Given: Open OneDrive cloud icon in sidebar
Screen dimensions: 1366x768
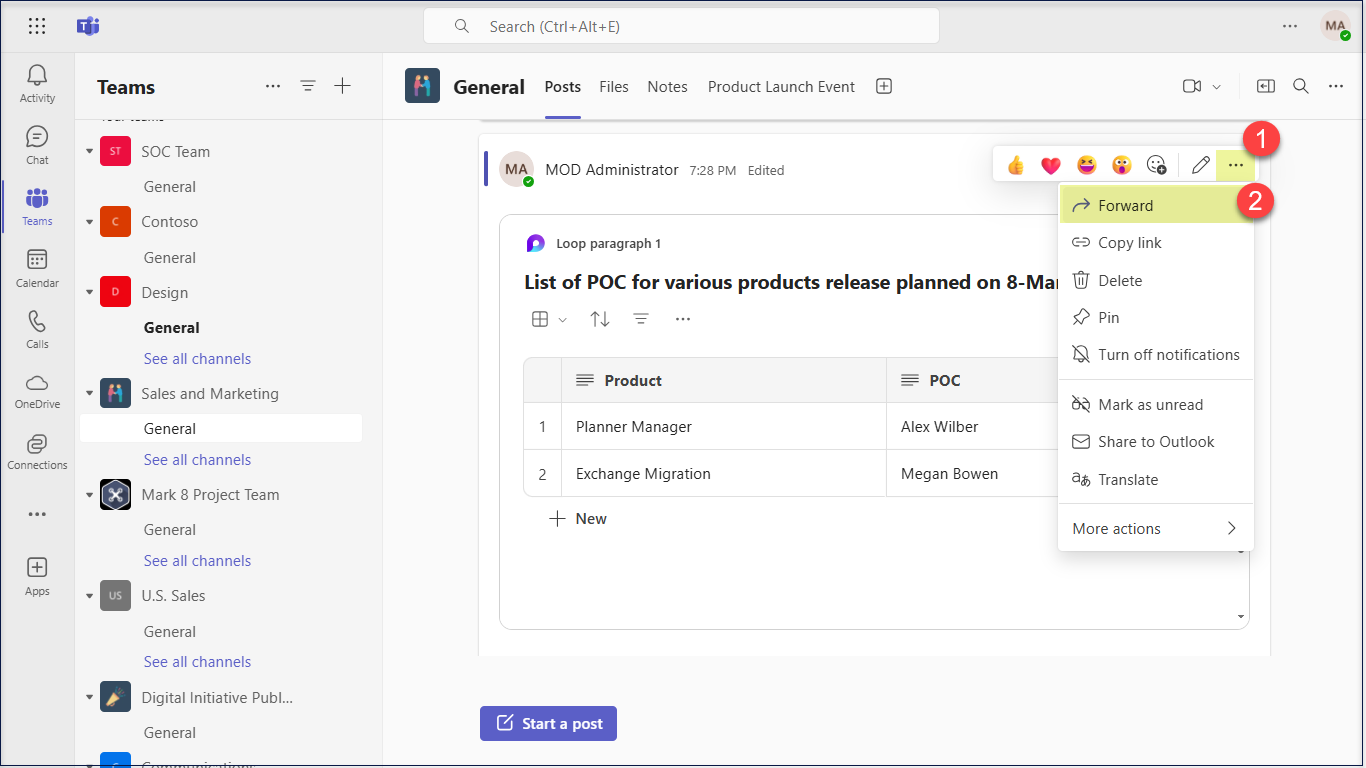Looking at the screenshot, I should (x=37, y=389).
